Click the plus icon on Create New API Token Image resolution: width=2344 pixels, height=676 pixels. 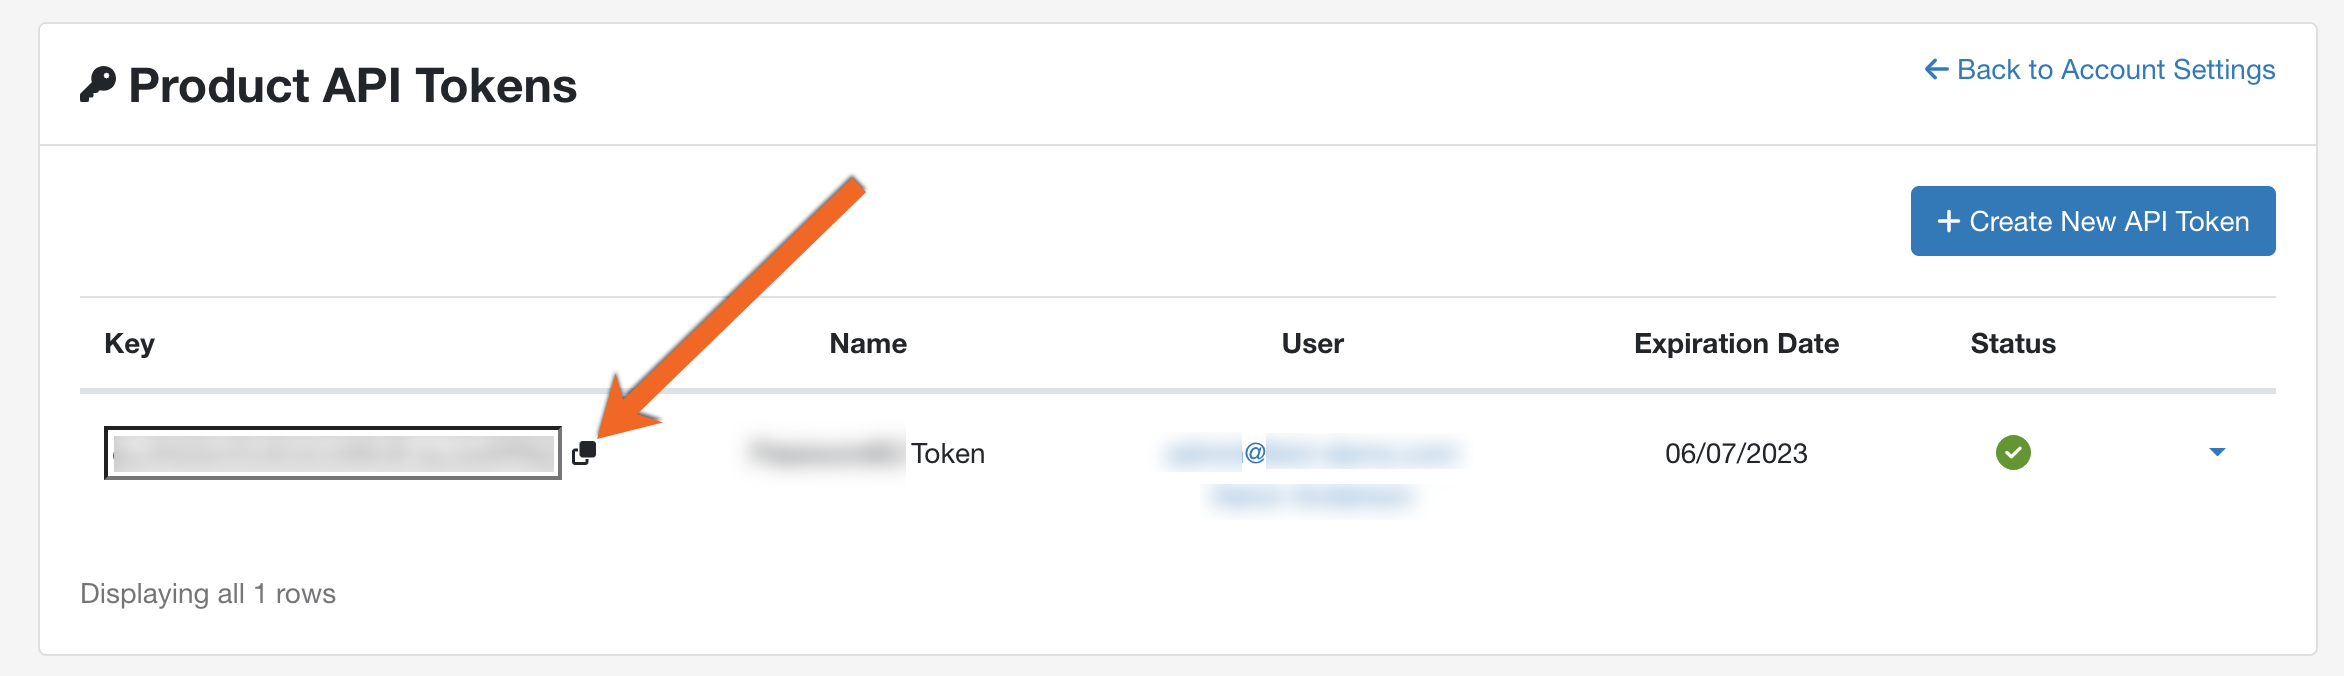pyautogui.click(x=1948, y=221)
